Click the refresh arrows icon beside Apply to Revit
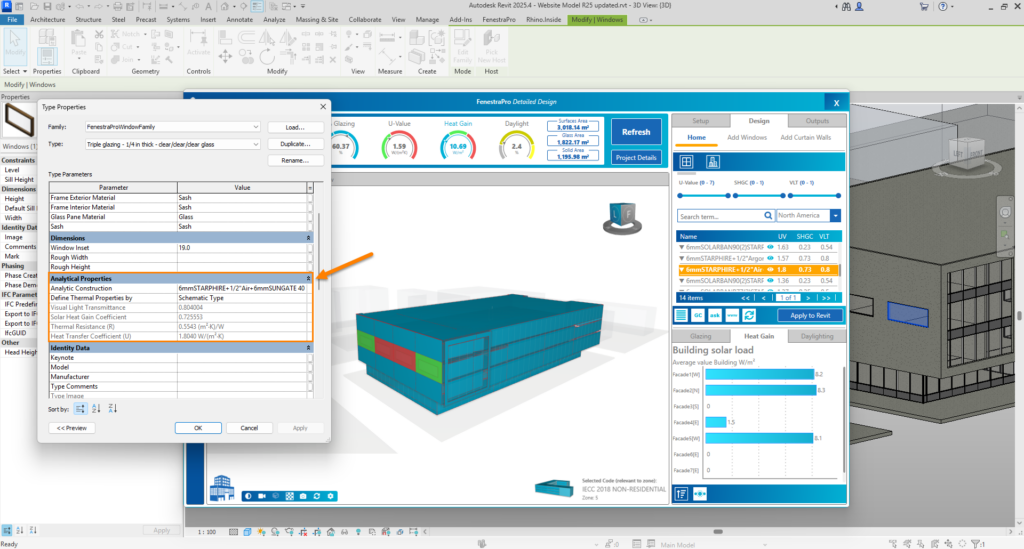This screenshot has height=549, width=1024. [x=749, y=315]
